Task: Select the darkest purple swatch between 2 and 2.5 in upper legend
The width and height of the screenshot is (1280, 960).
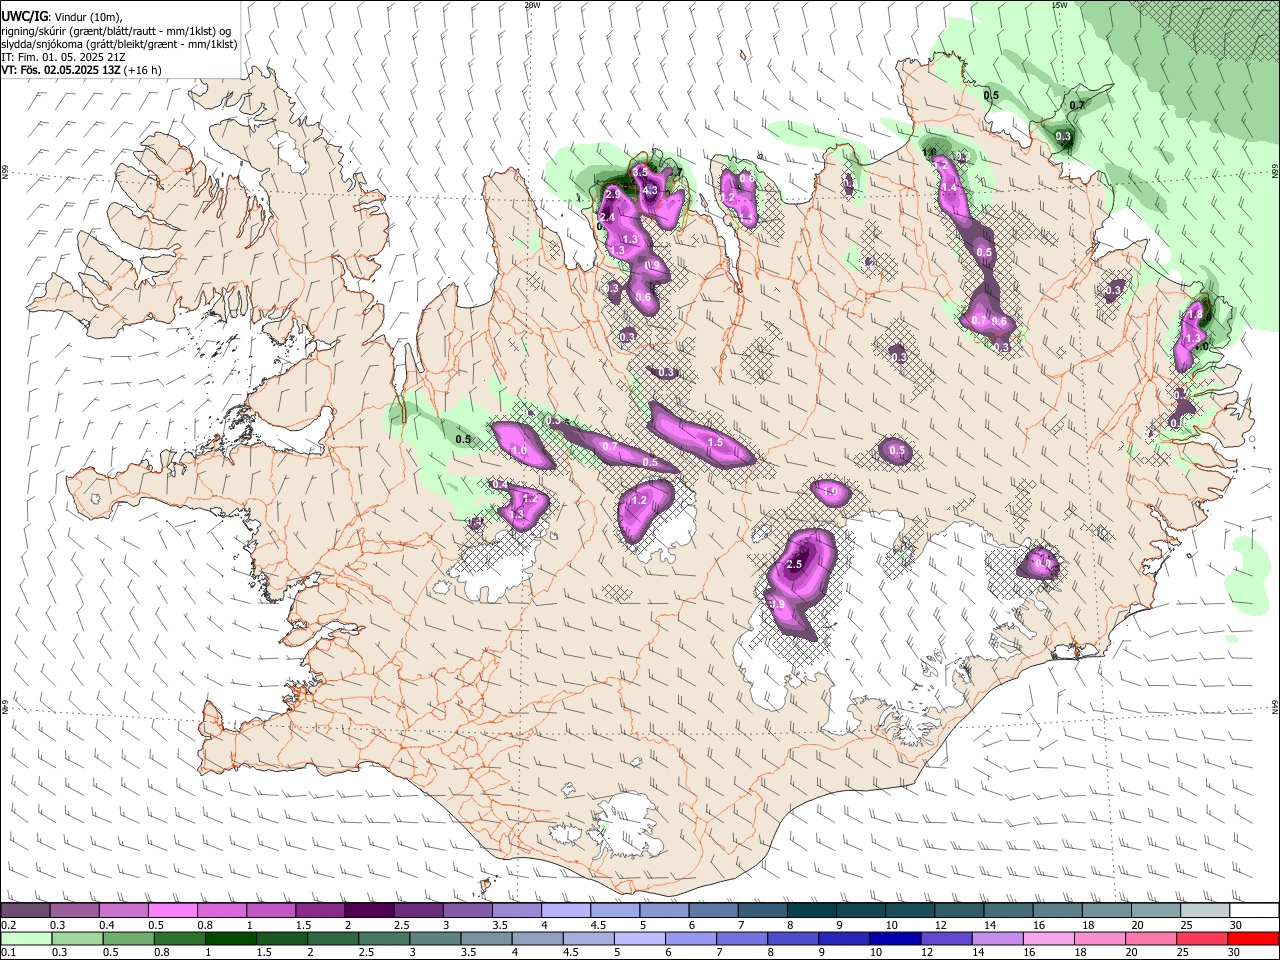Action: tap(370, 910)
